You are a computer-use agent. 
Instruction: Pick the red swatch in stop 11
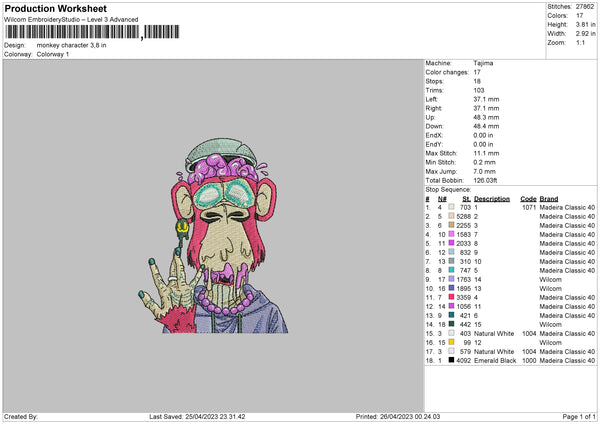(x=452, y=297)
